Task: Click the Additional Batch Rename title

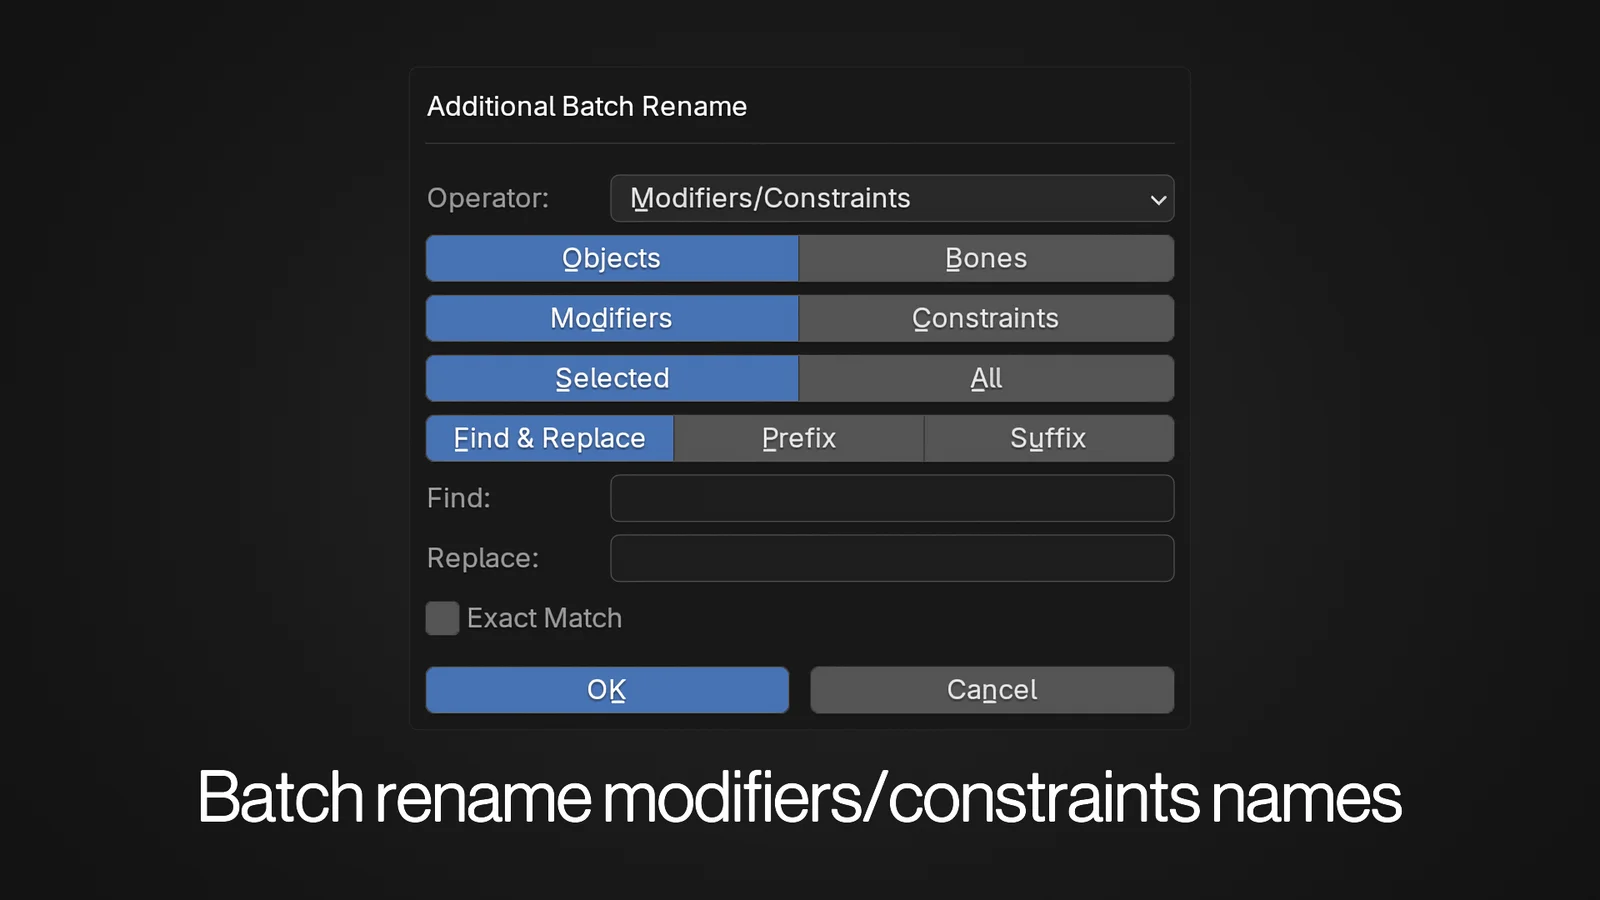Action: pyautogui.click(x=587, y=106)
